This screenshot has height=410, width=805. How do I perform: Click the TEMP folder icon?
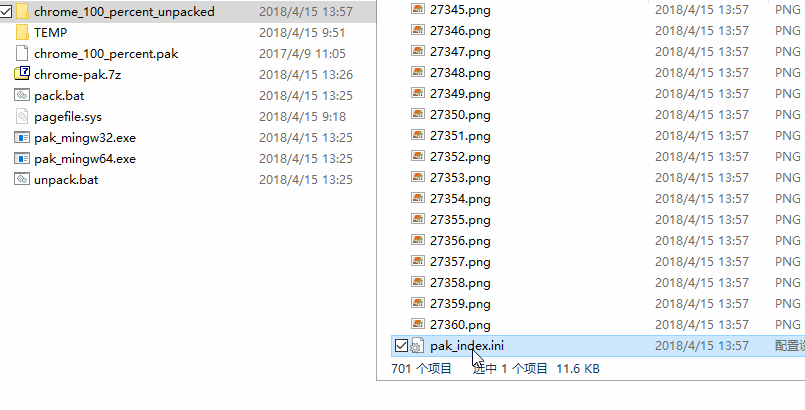(x=22, y=32)
